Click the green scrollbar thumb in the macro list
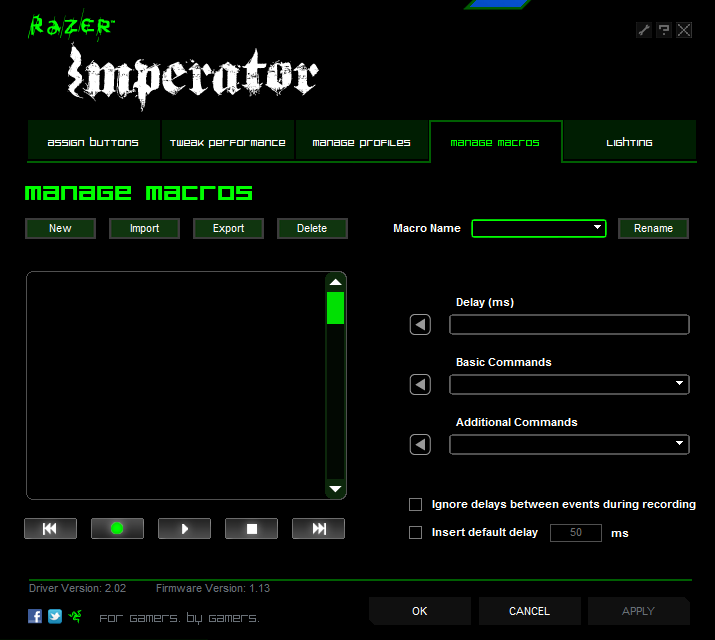Image resolution: width=715 pixels, height=640 pixels. pyautogui.click(x=336, y=308)
